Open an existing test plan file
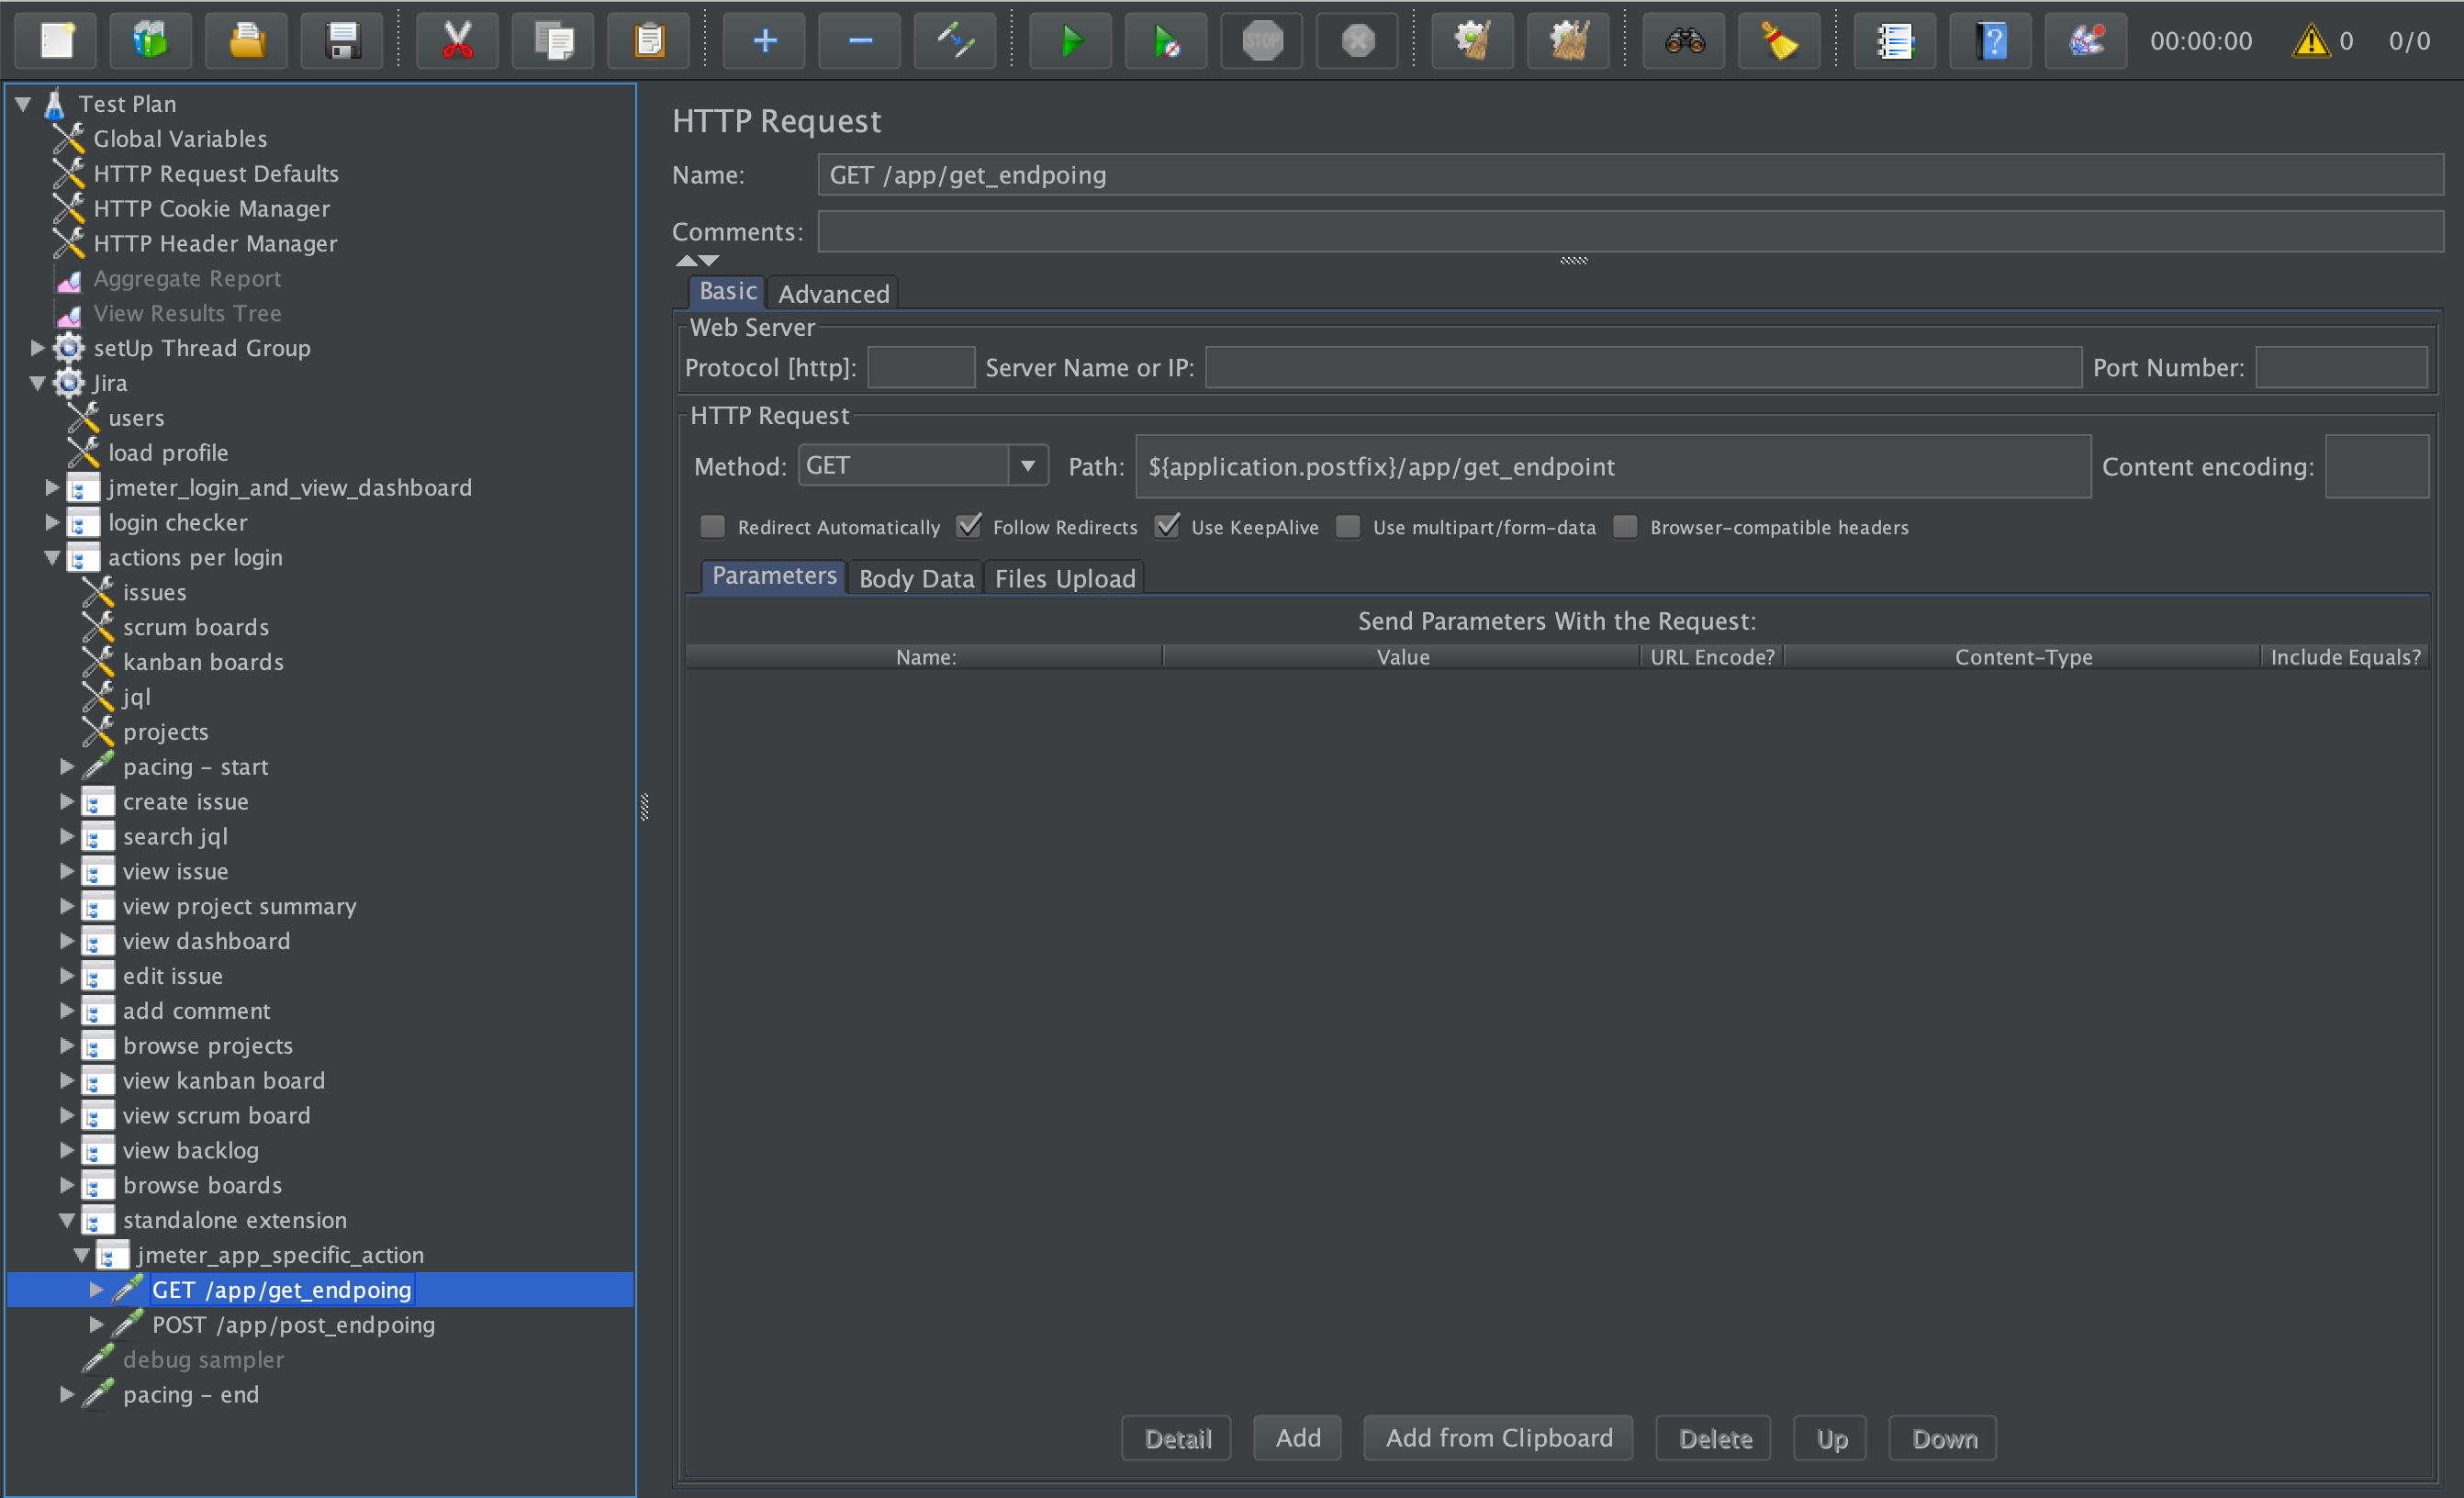 pyautogui.click(x=246, y=41)
